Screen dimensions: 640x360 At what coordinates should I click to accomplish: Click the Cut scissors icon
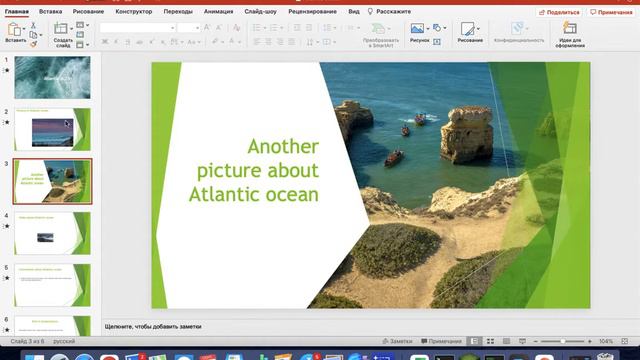click(x=33, y=26)
